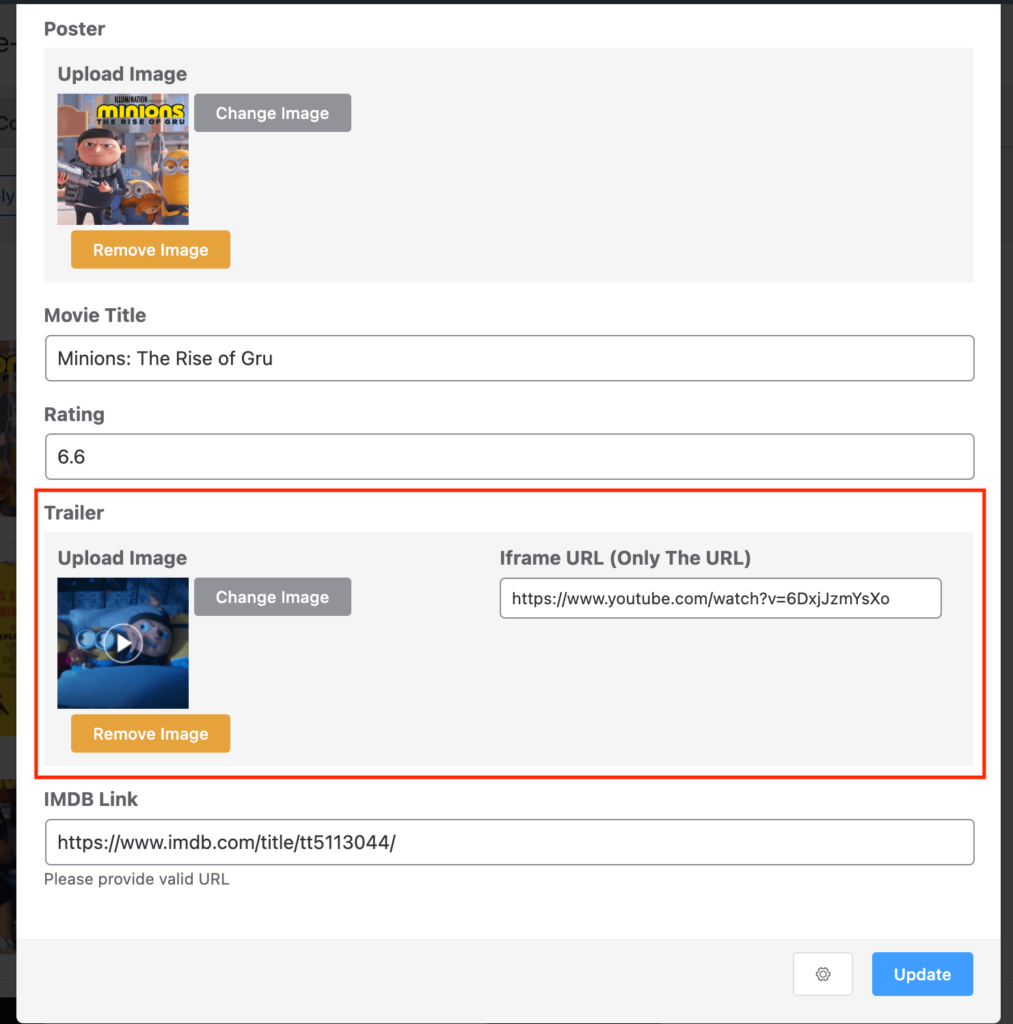Image resolution: width=1013 pixels, height=1024 pixels.
Task: Change the poster image
Action: (272, 113)
